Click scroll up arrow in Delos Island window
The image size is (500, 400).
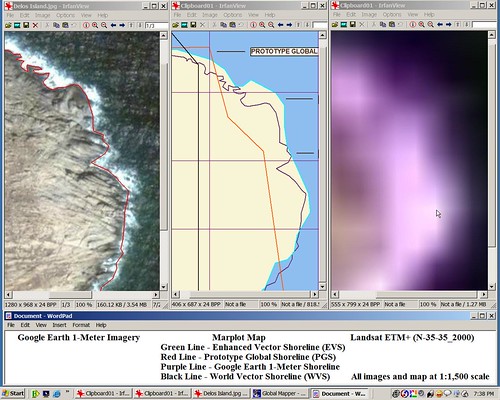[163, 35]
